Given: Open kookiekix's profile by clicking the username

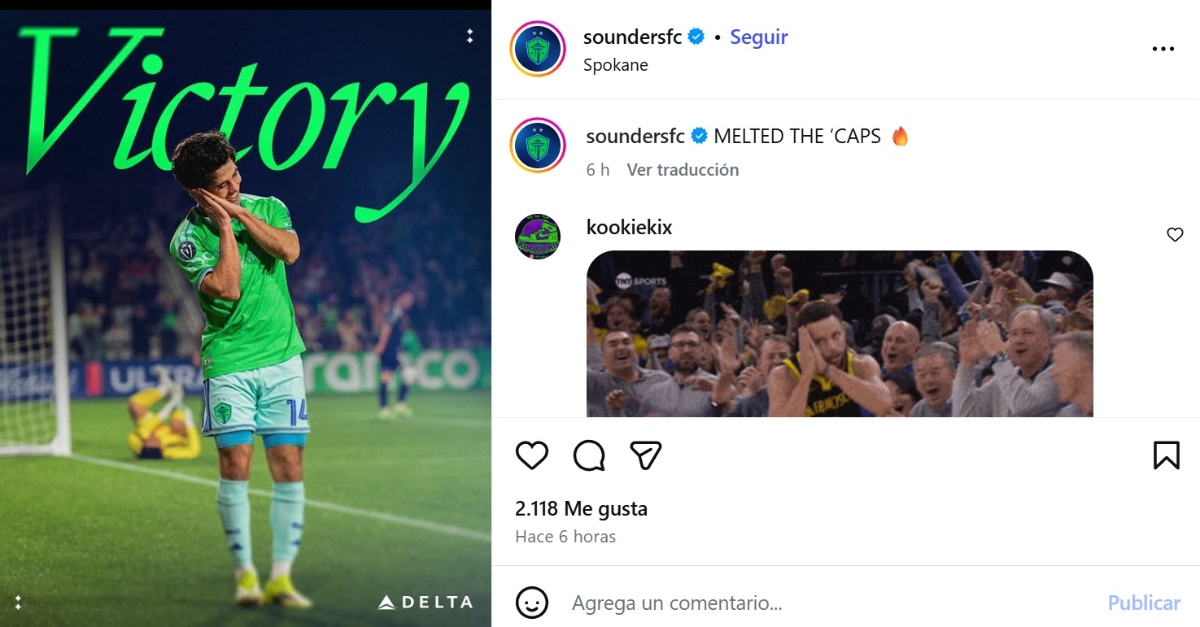Looking at the screenshot, I should click(629, 227).
